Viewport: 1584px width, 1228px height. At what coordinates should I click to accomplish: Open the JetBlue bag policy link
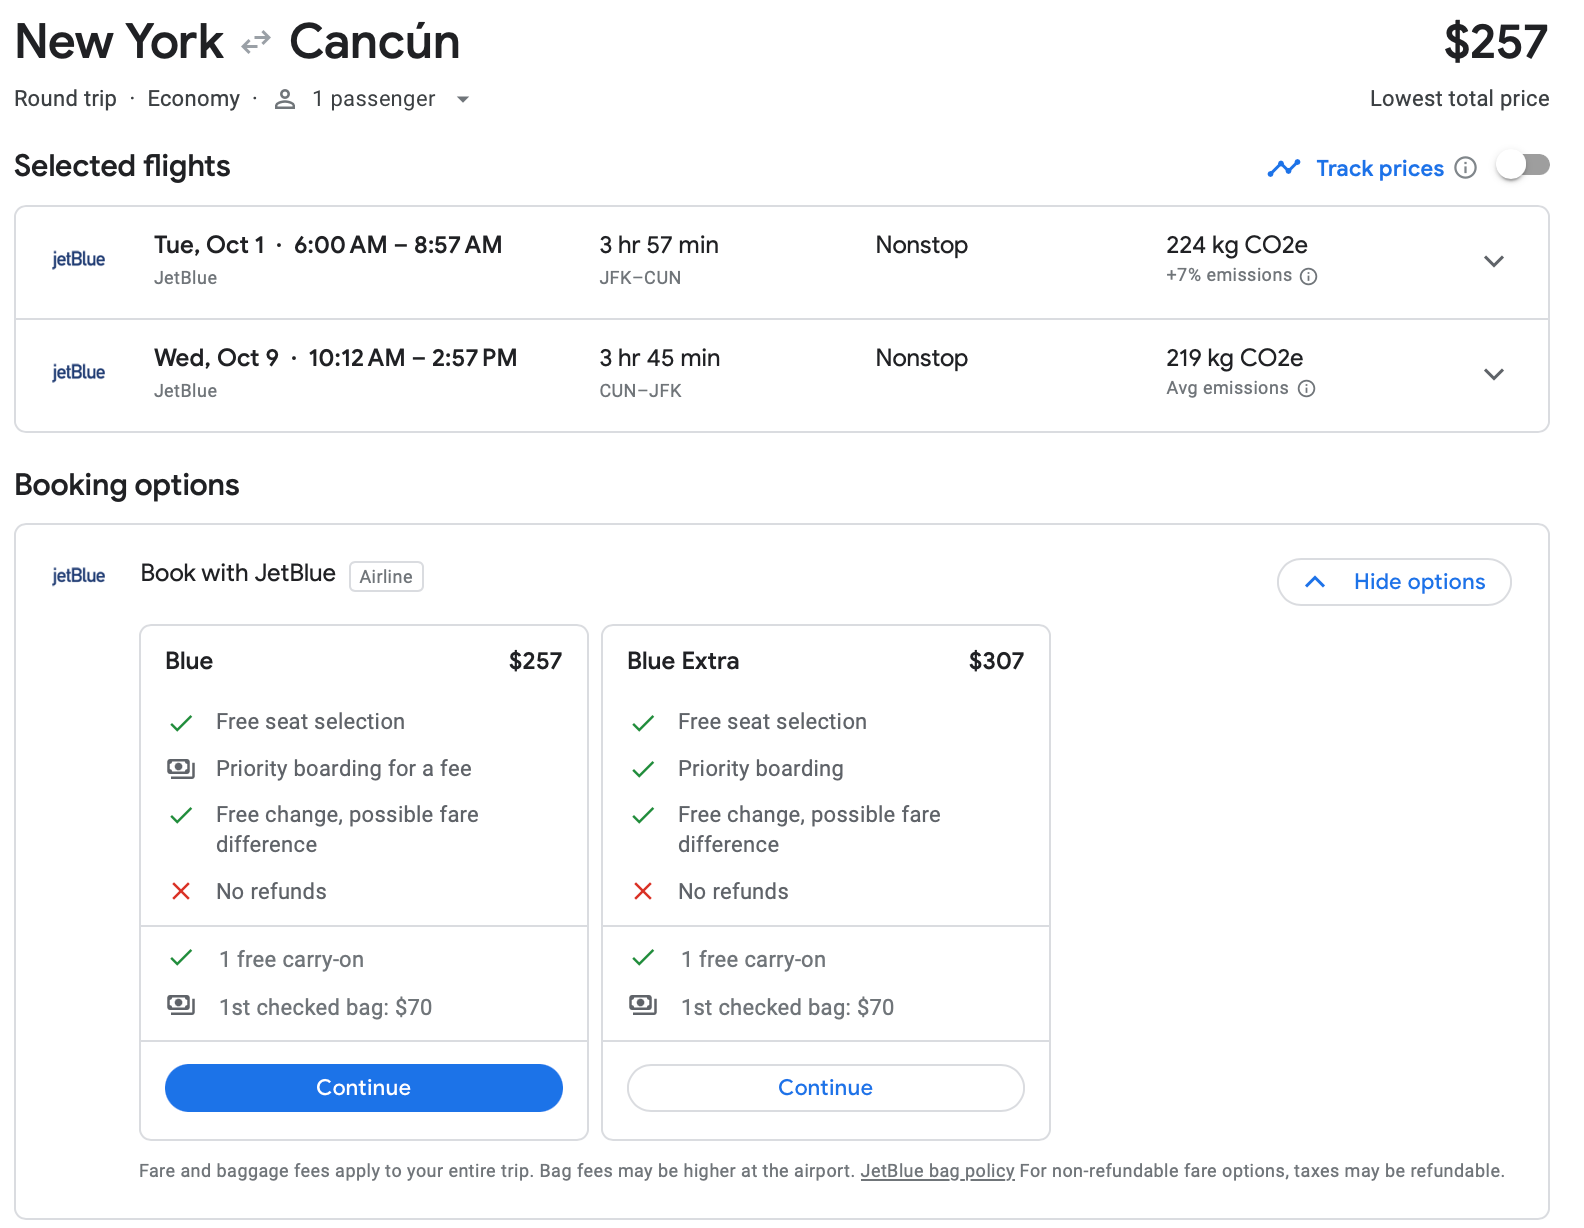[x=937, y=1171]
